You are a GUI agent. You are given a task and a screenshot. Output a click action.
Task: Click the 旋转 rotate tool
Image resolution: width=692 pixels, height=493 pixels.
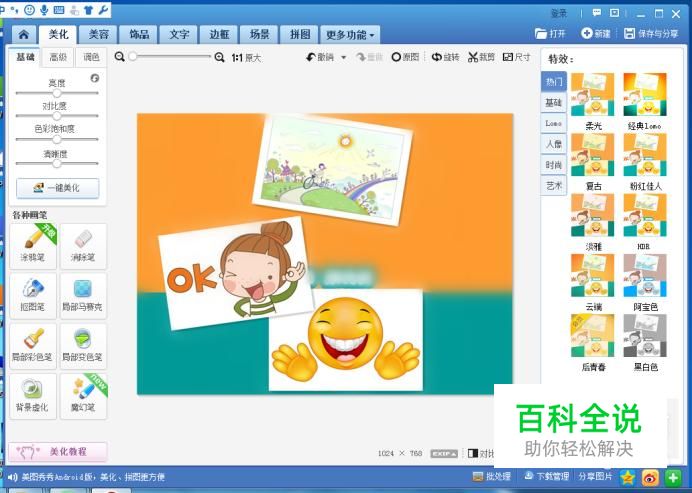(445, 57)
